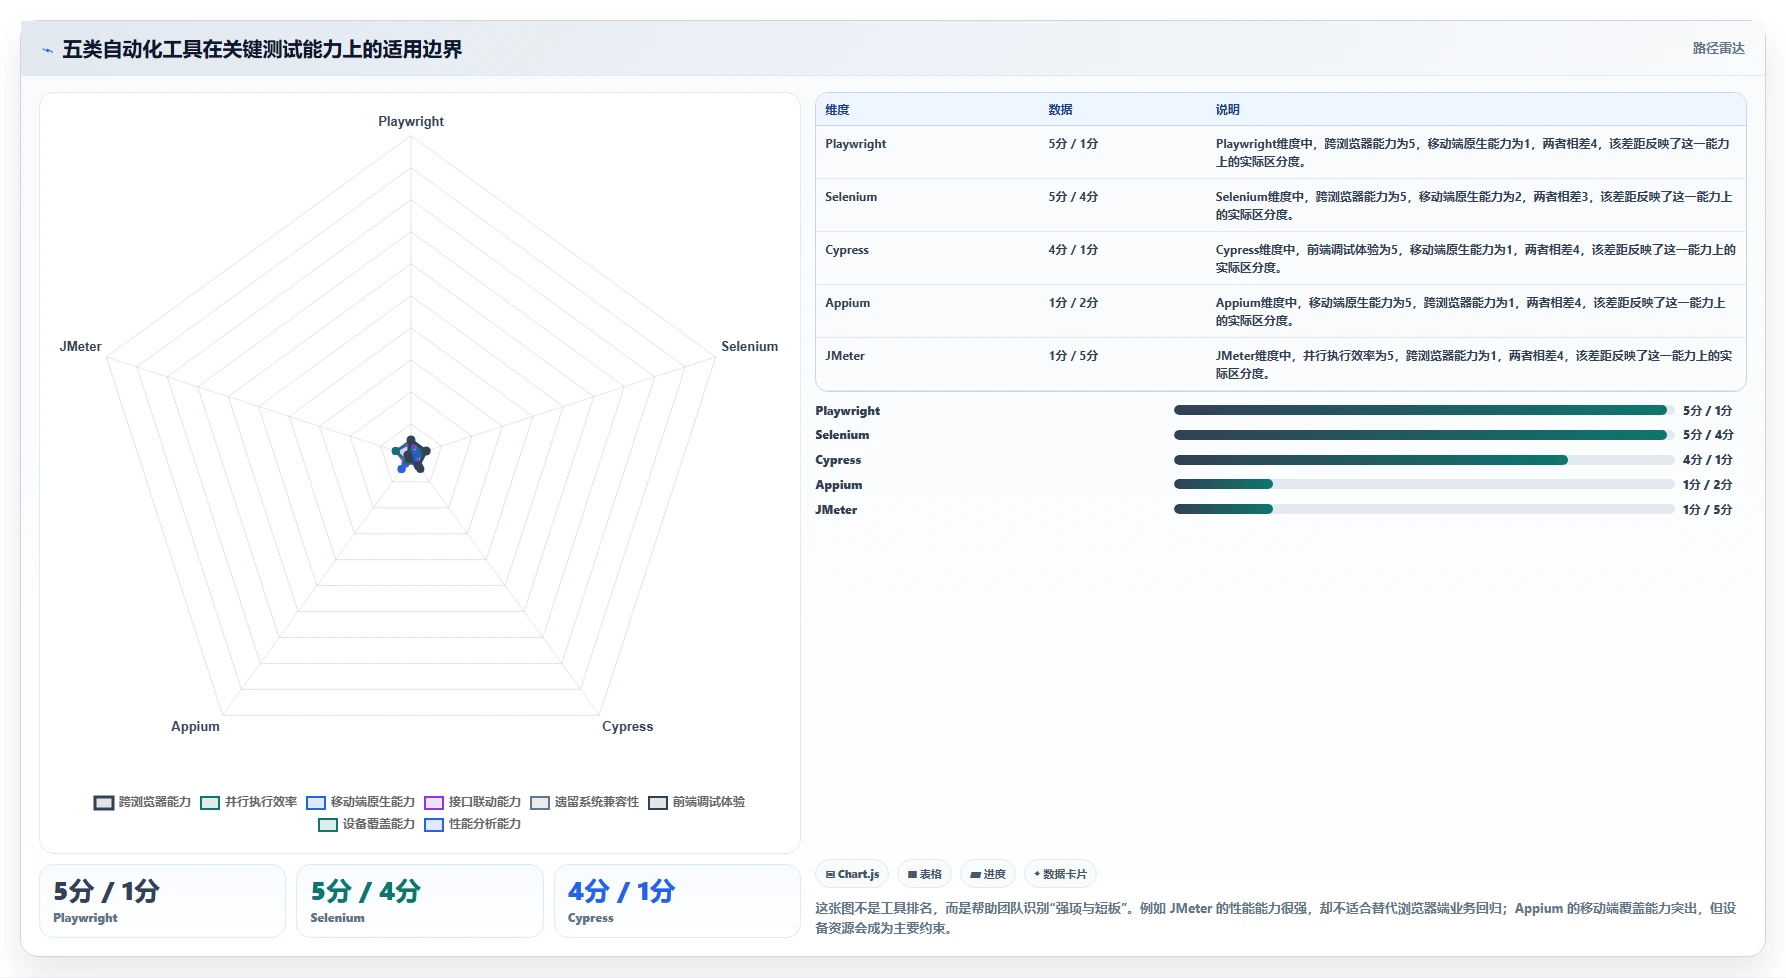Click the Cypress axis label on the radar
This screenshot has width=1786, height=978.
pos(627,726)
